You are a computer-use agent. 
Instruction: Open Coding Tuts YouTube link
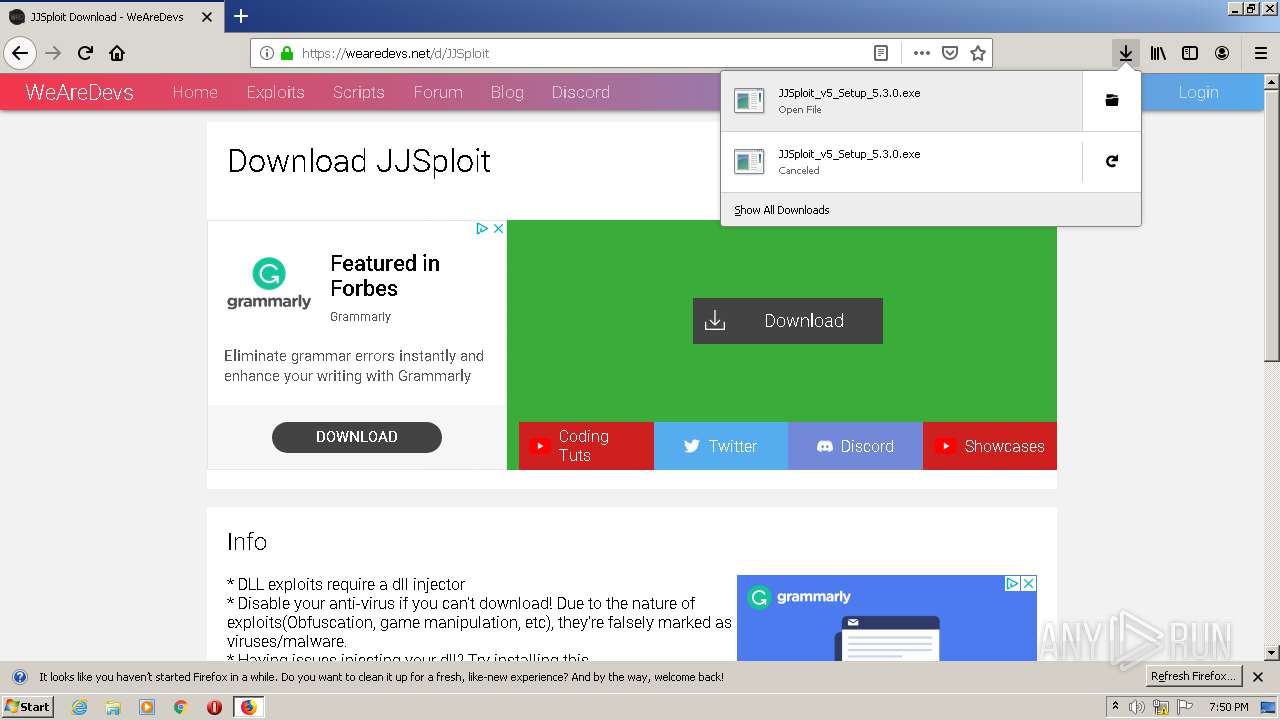[x=586, y=446]
